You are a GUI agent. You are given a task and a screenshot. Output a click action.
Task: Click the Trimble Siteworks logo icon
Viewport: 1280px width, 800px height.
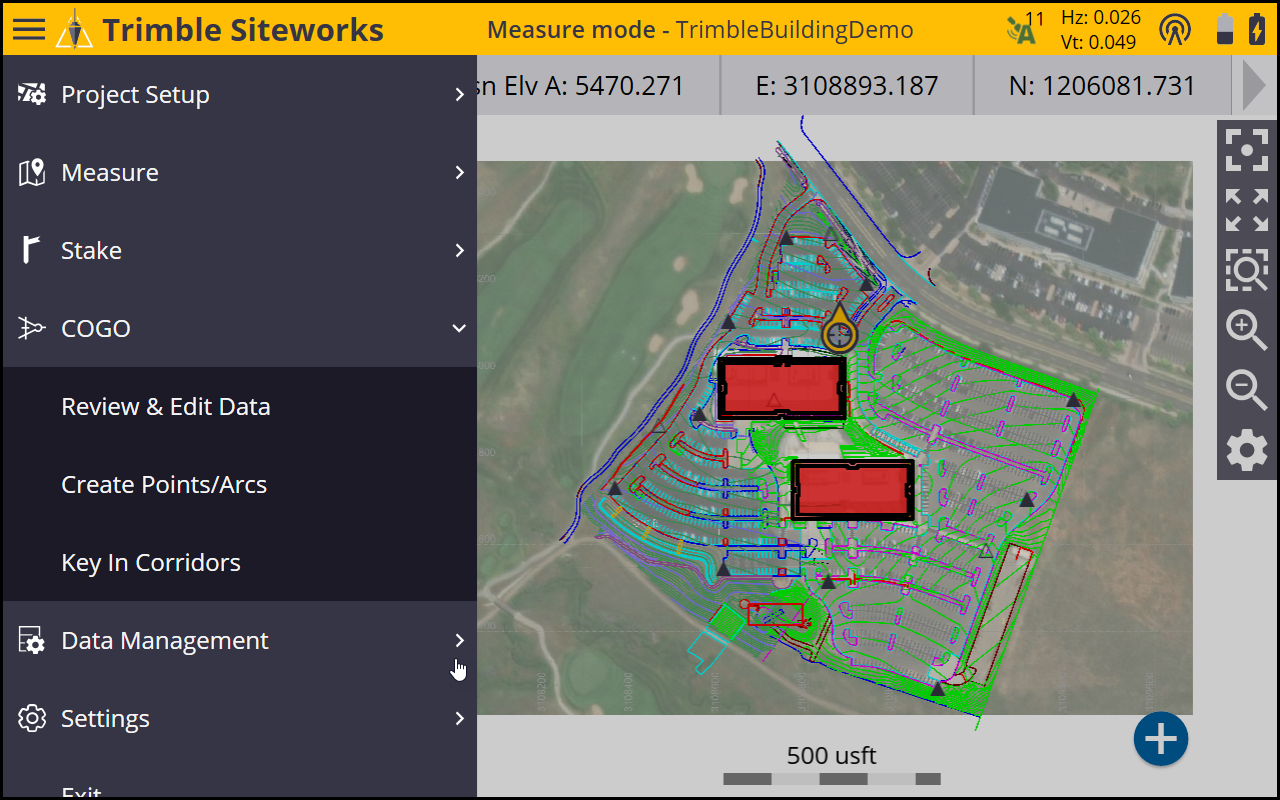[x=74, y=29]
